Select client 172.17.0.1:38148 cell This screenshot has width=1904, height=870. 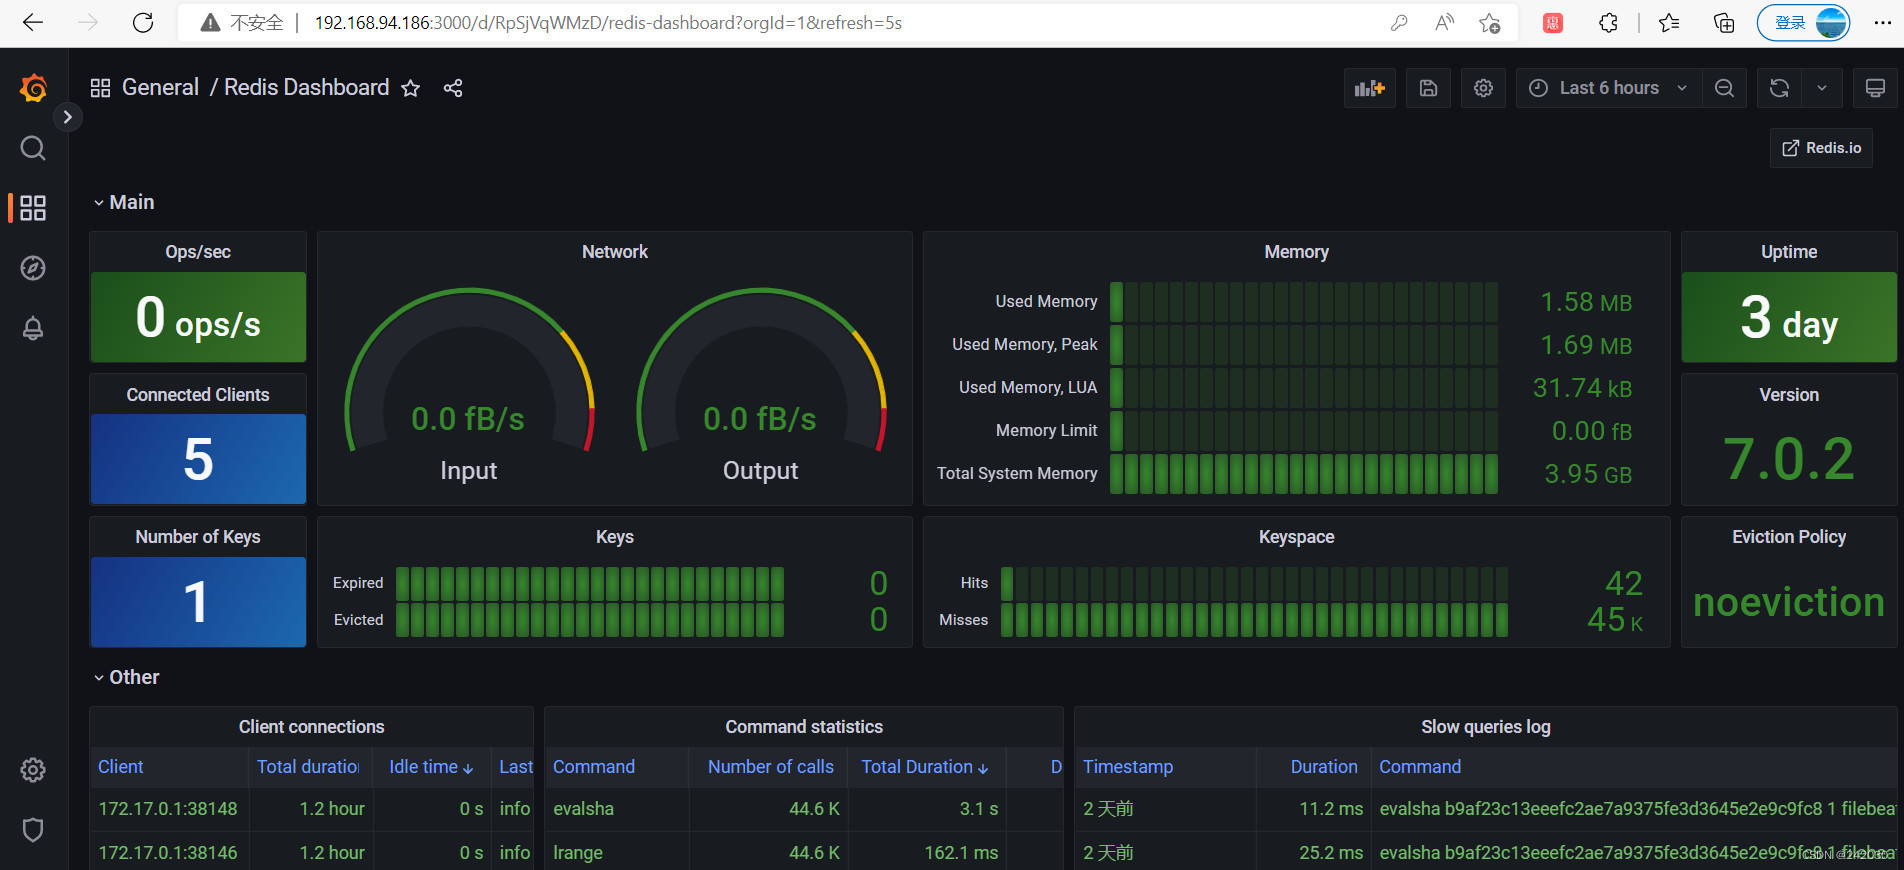tap(168, 809)
